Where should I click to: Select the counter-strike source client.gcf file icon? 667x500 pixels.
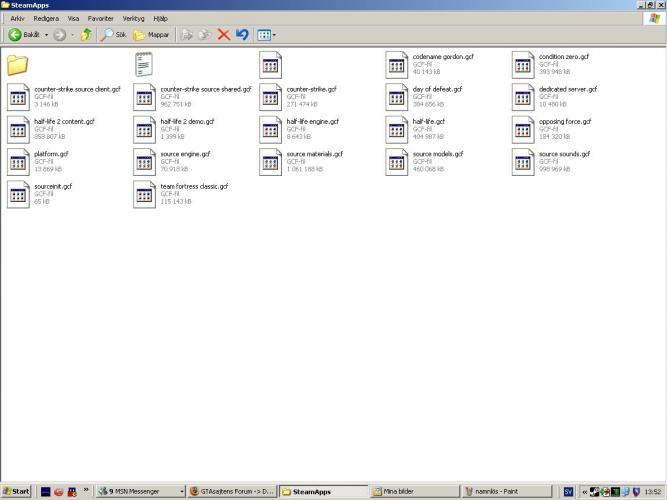point(19,97)
